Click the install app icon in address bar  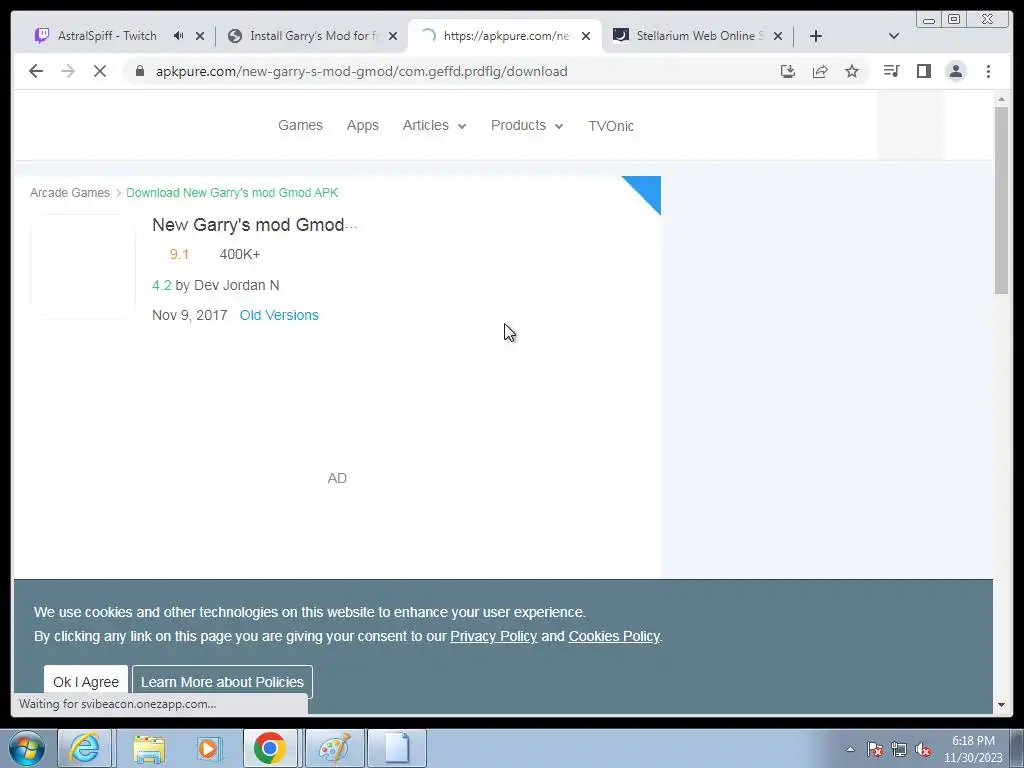[x=788, y=71]
